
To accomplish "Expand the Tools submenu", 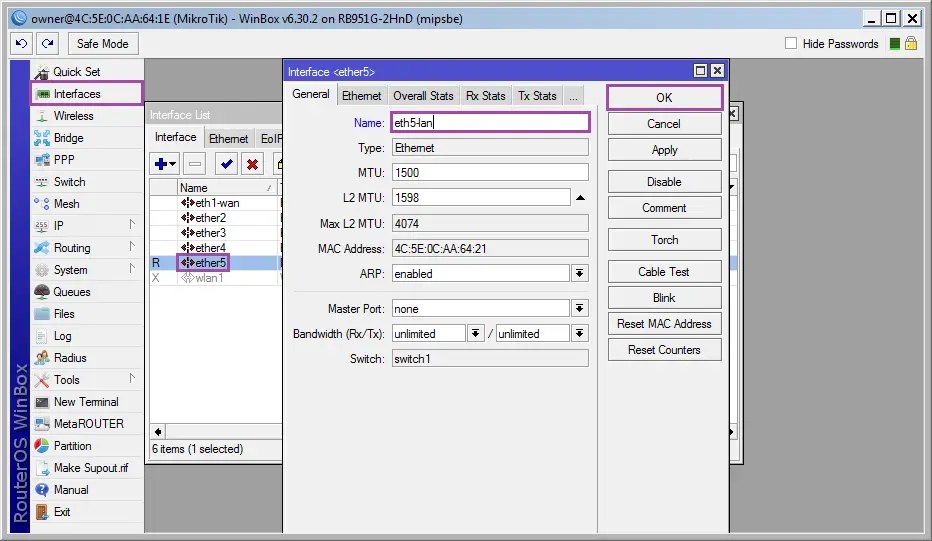I will pos(132,379).
